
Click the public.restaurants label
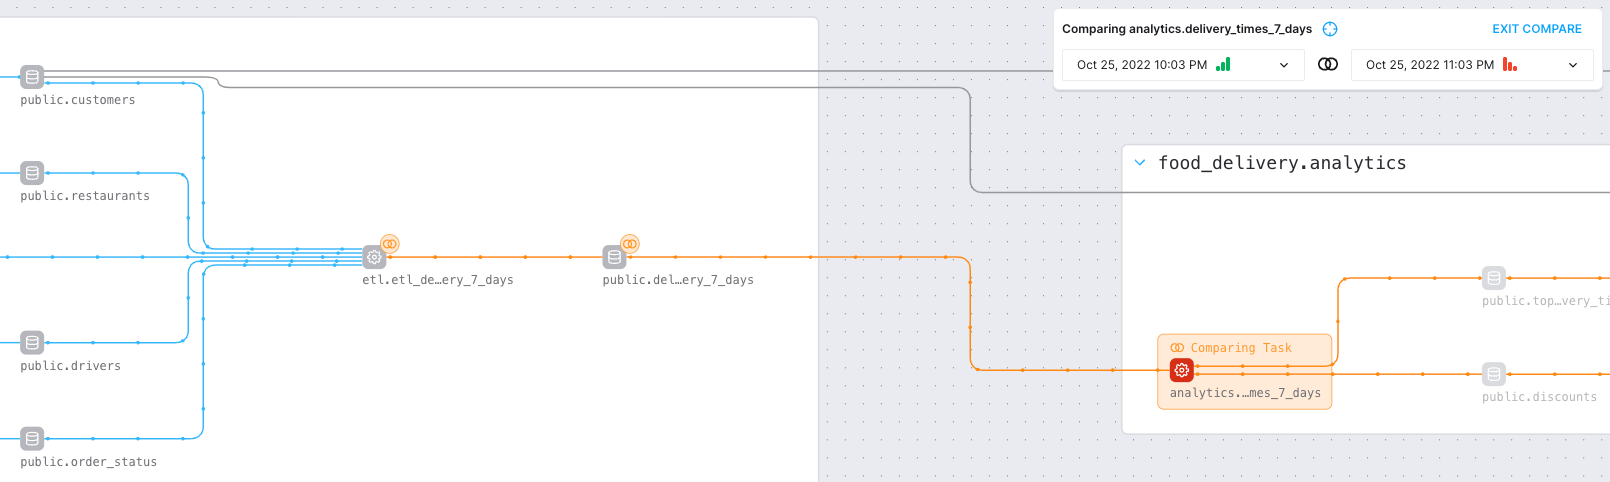(85, 196)
